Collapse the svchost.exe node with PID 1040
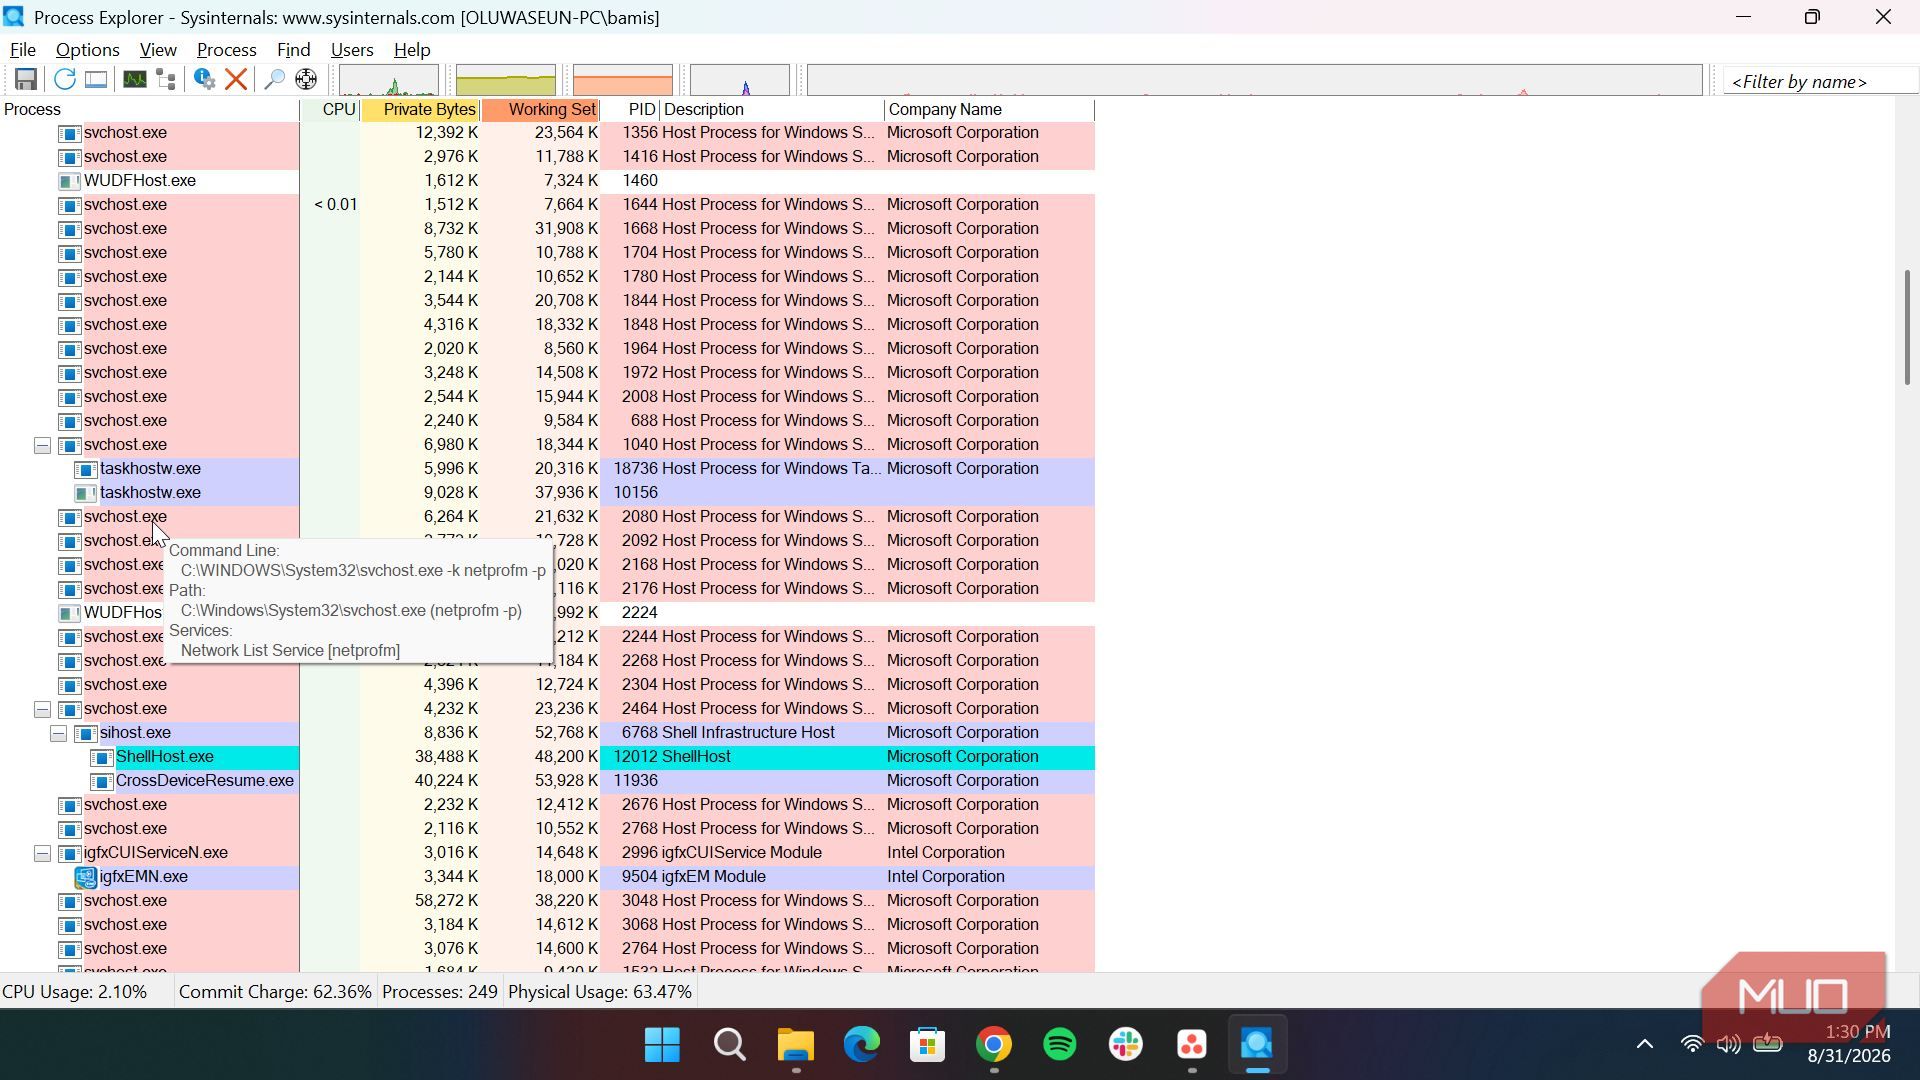Viewport: 1920px width, 1080px height. pos(42,445)
